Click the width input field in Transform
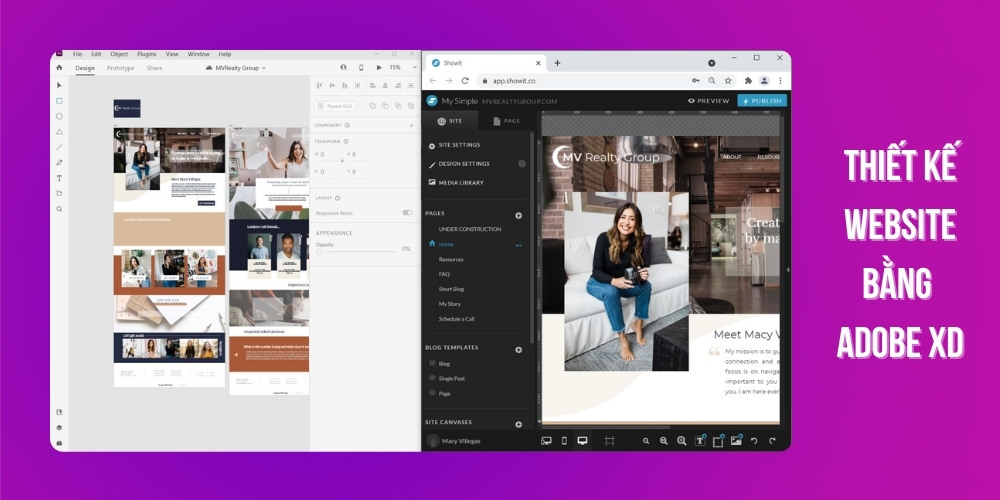 (x=328, y=154)
